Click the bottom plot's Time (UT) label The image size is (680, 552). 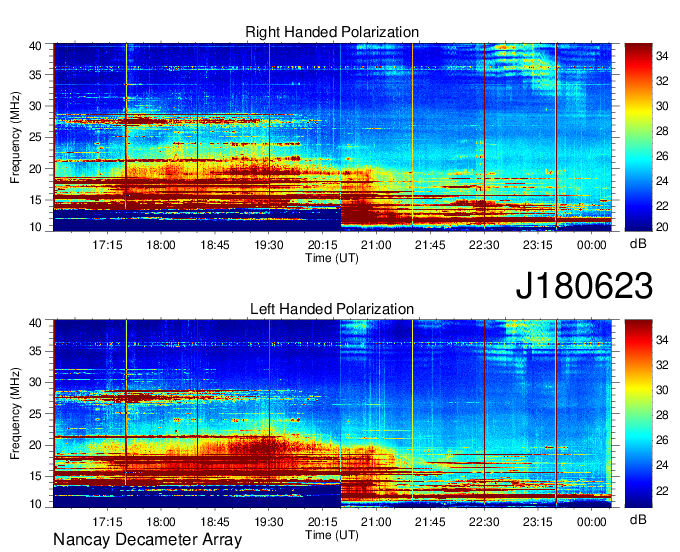coord(332,535)
